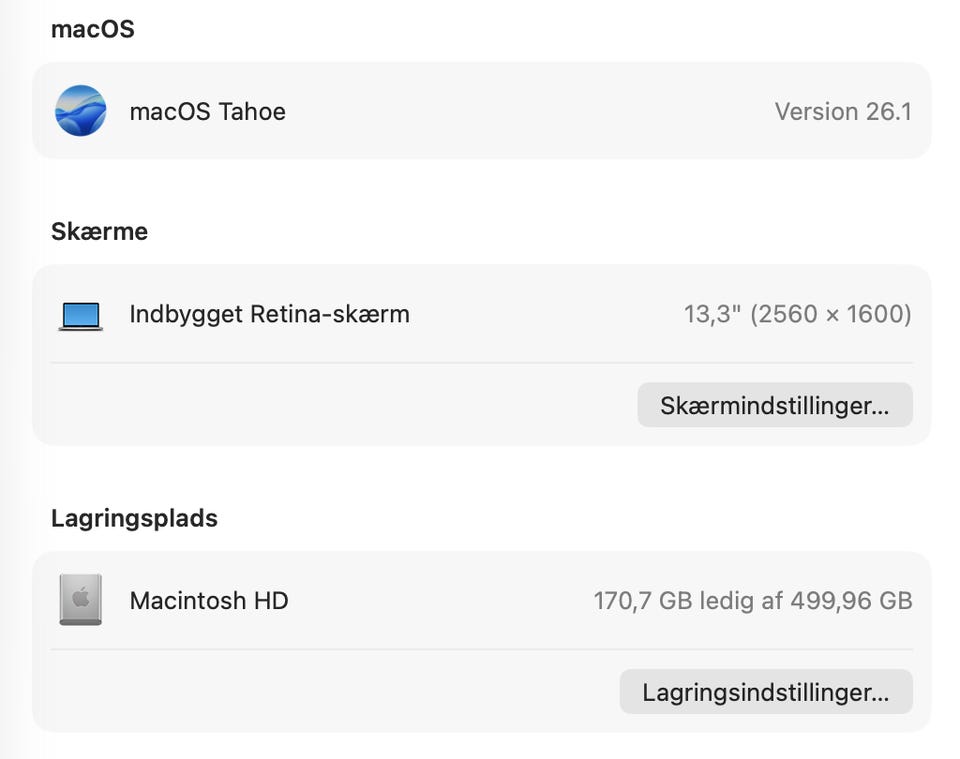The image size is (960, 759).
Task: Select the Indbygget Retina-skærm label
Action: tap(269, 314)
